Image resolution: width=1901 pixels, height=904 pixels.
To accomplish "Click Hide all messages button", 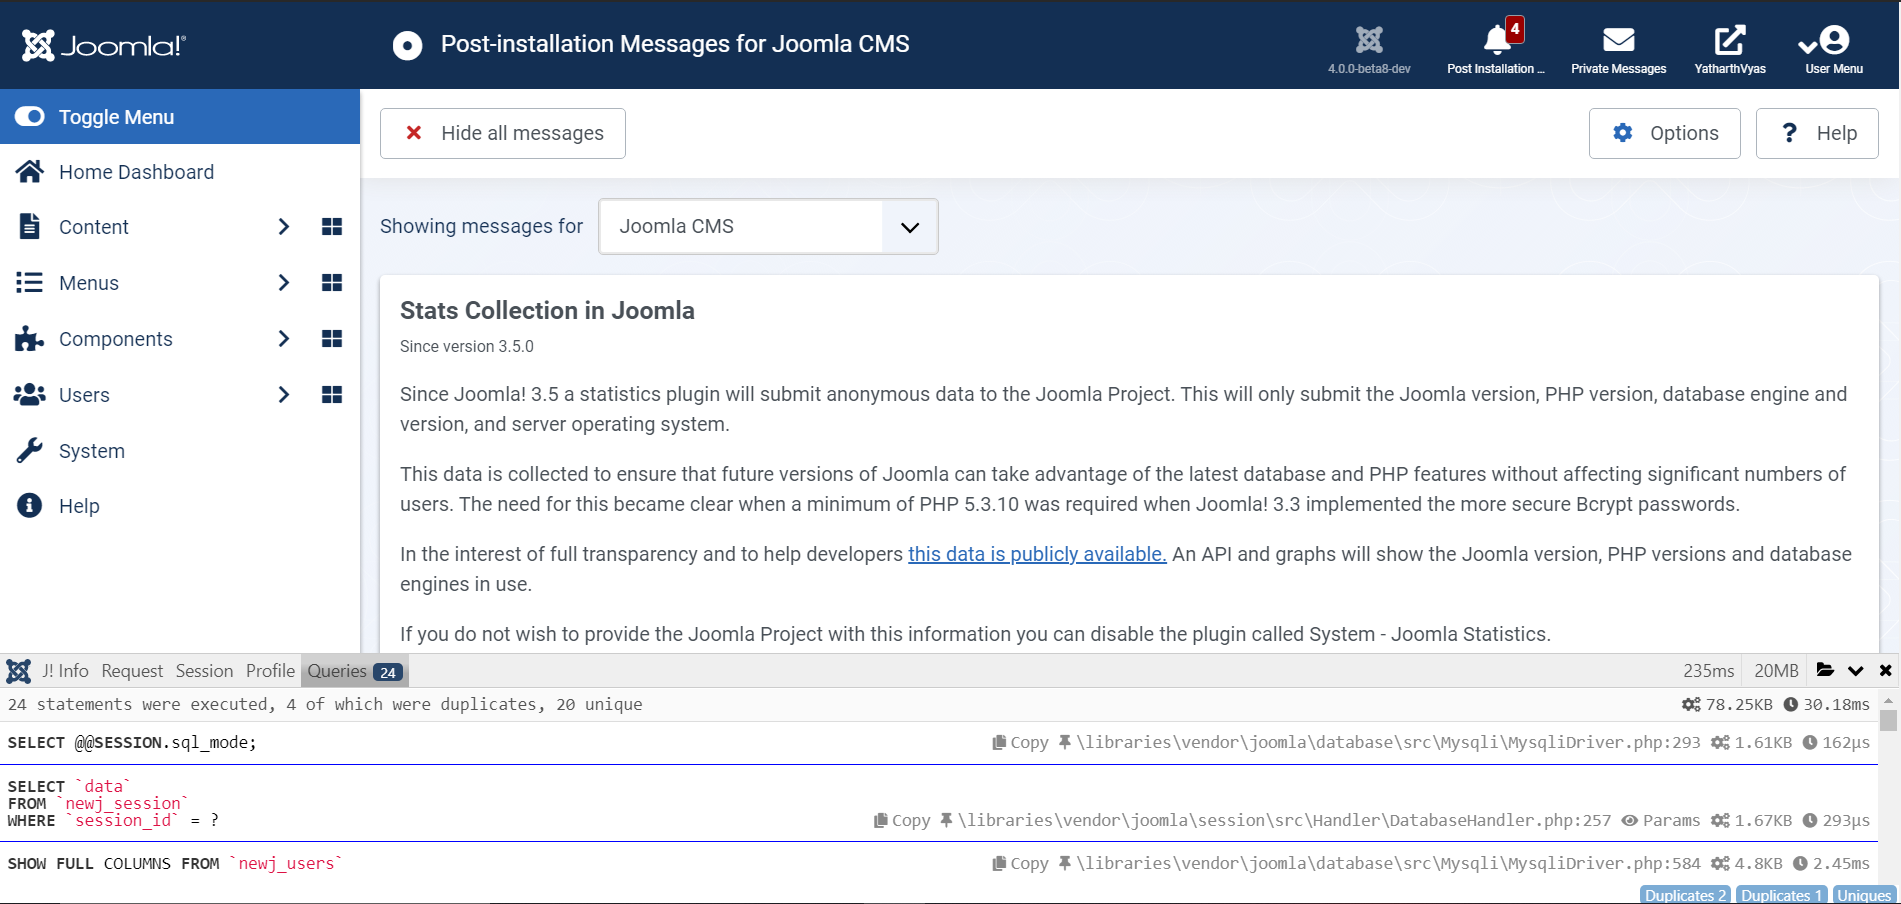I will (x=503, y=133).
